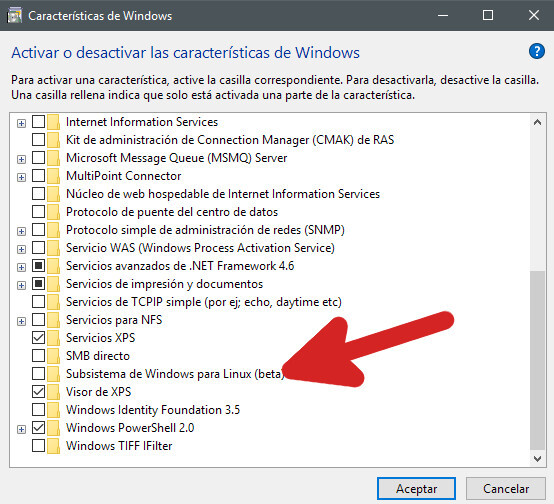This screenshot has height=504, width=554.
Task: Click the features list scrollbar thumb
Action: (537, 360)
